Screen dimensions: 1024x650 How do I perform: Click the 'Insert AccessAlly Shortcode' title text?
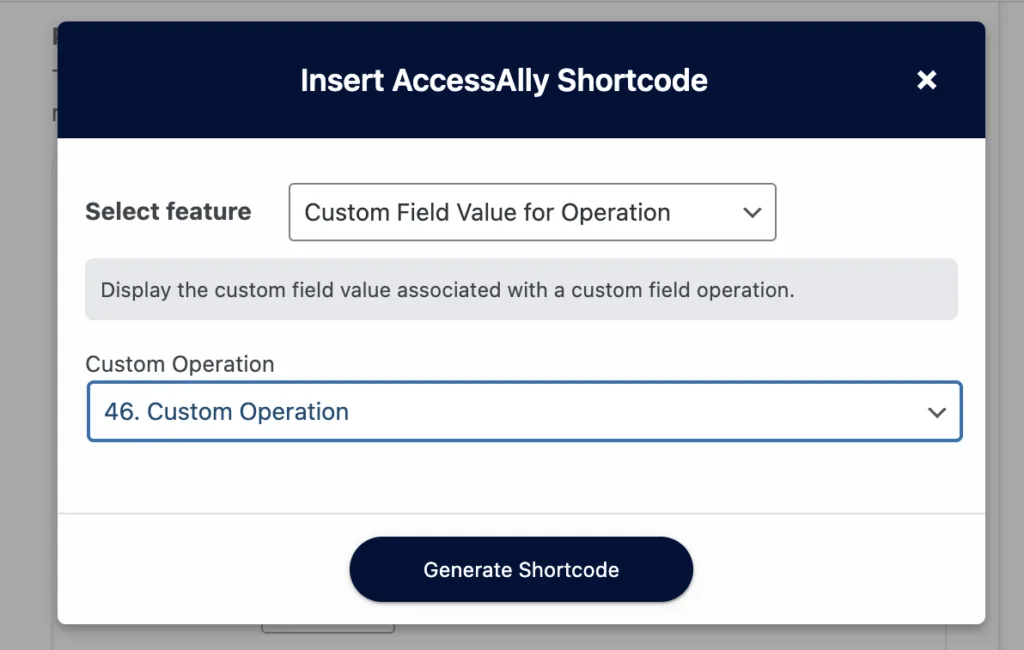pos(504,80)
